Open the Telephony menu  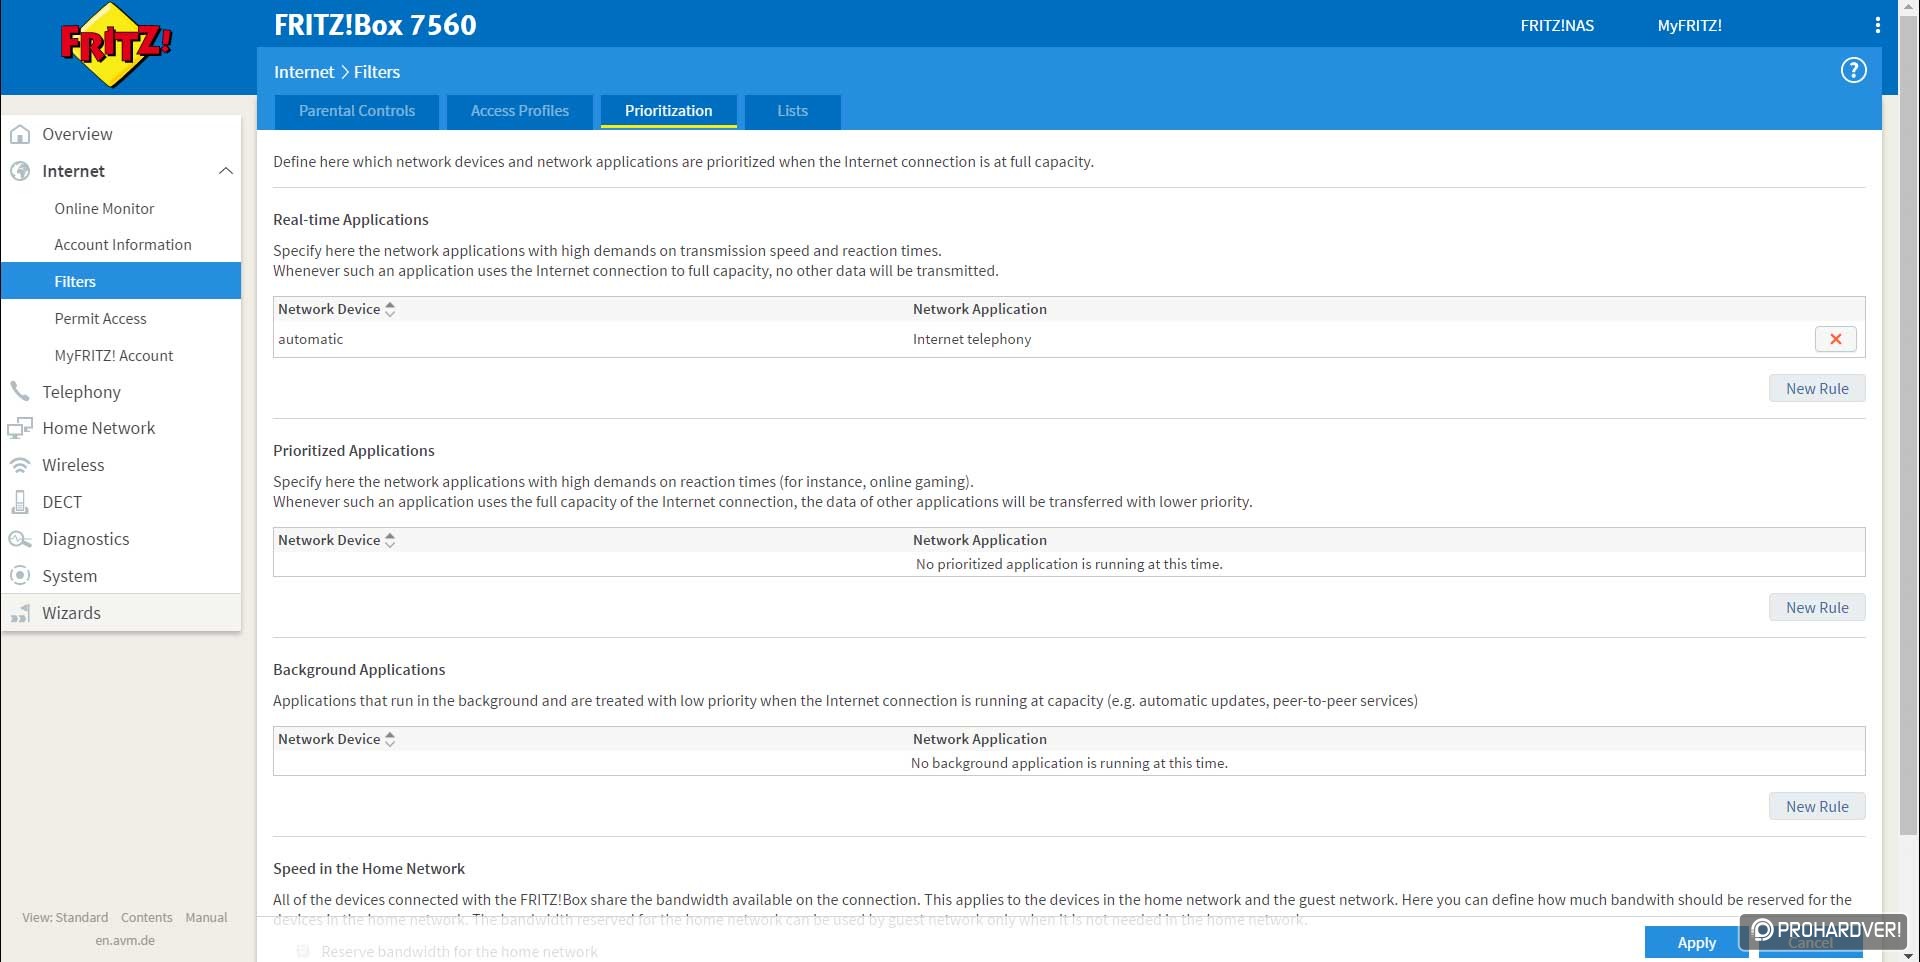coord(81,391)
